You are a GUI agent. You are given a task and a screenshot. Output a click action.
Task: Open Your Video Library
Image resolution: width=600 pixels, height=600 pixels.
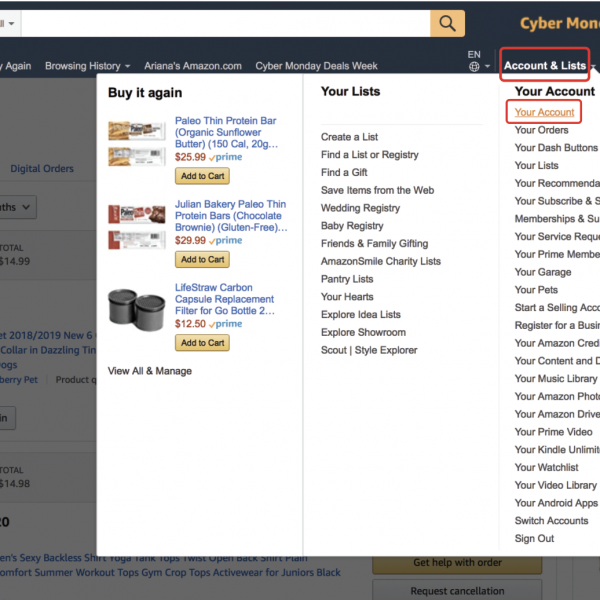pyautogui.click(x=556, y=485)
